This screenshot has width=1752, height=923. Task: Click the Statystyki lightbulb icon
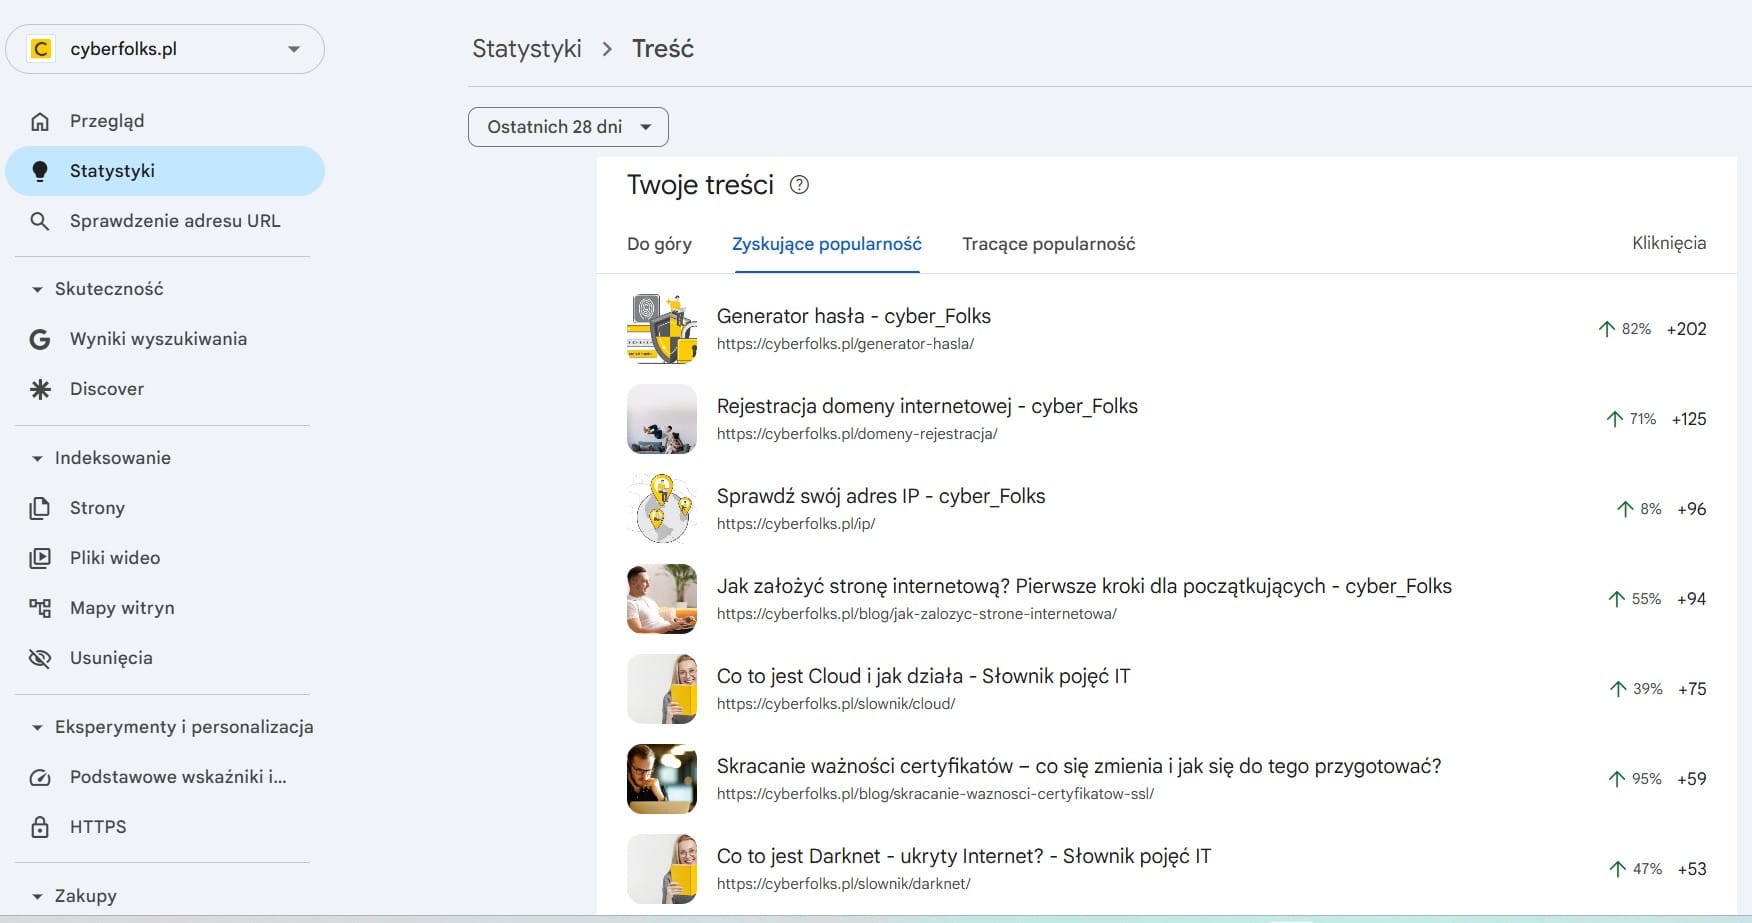tap(40, 171)
